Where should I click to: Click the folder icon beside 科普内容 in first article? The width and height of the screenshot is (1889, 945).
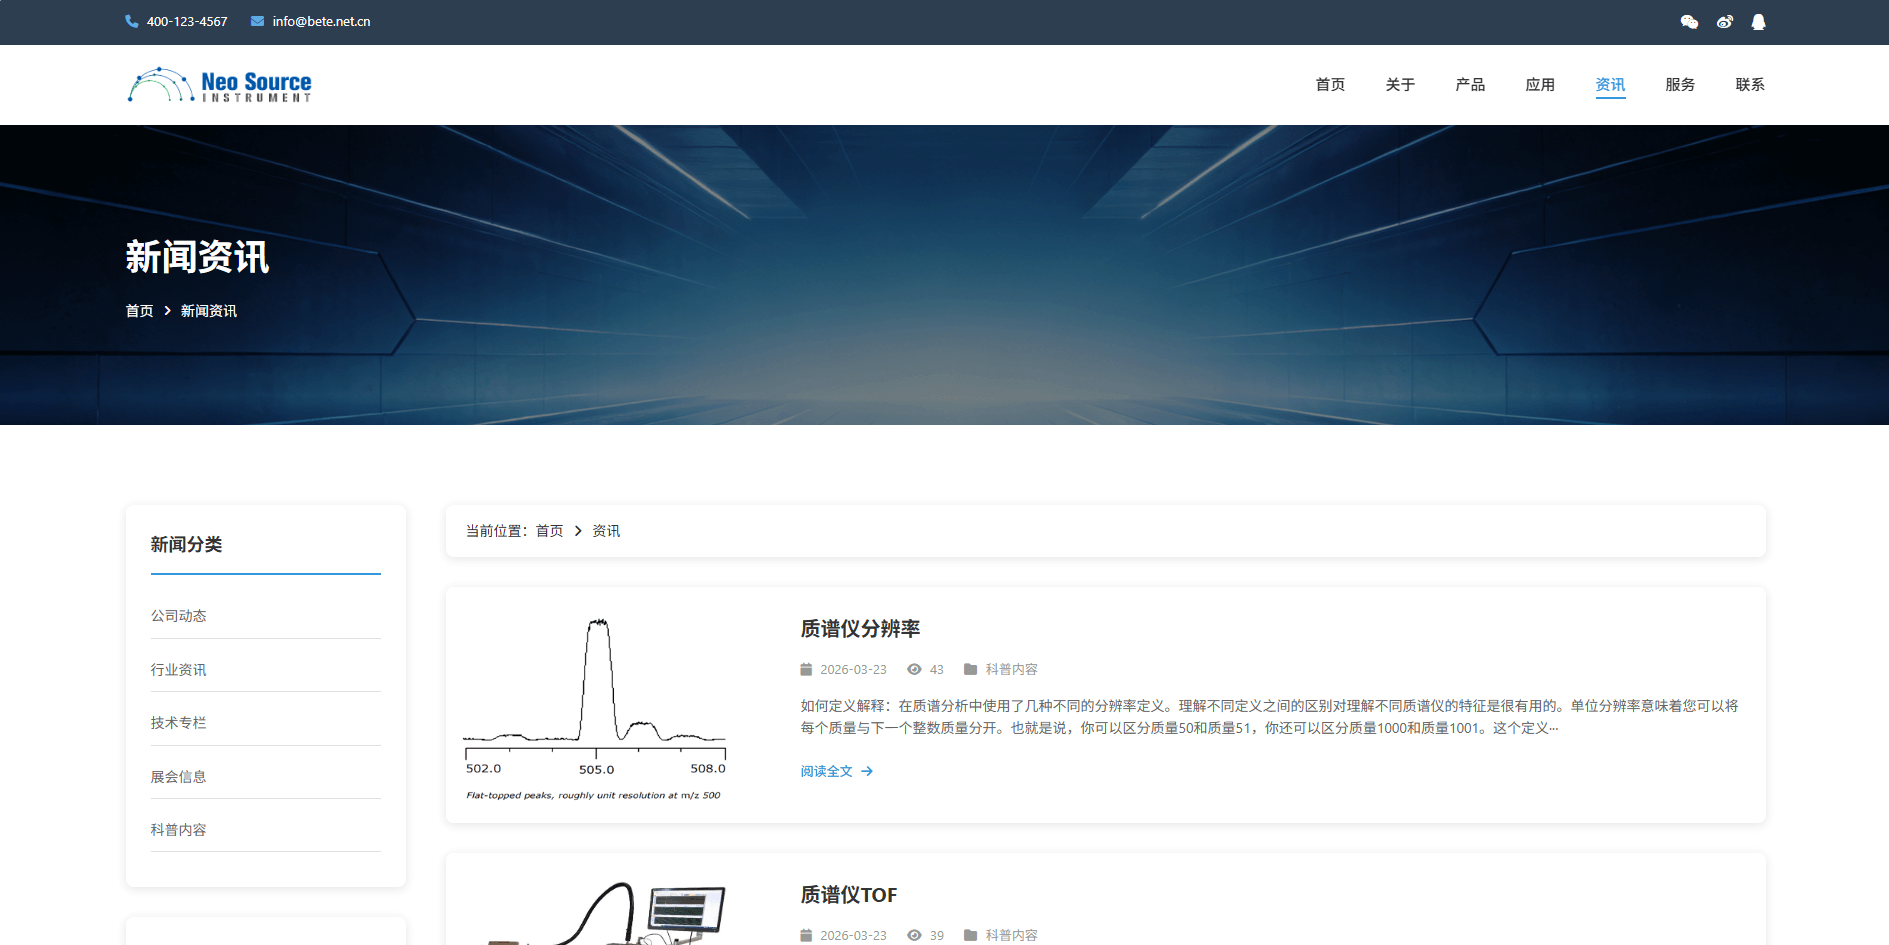pyautogui.click(x=970, y=669)
